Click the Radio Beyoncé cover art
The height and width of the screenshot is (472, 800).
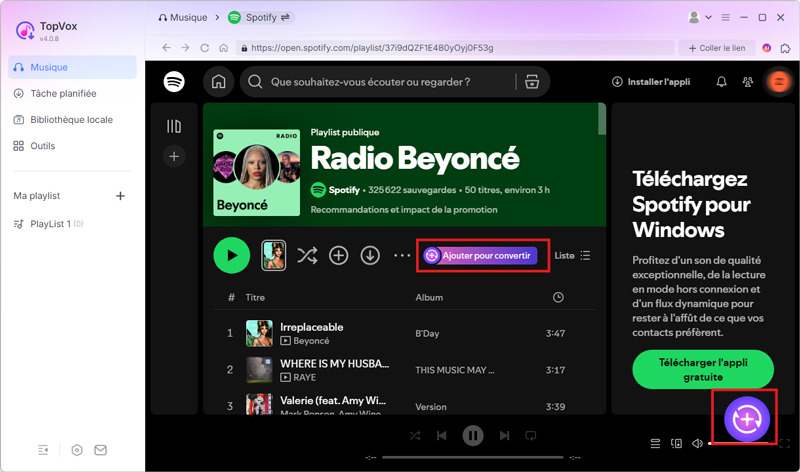tap(257, 172)
